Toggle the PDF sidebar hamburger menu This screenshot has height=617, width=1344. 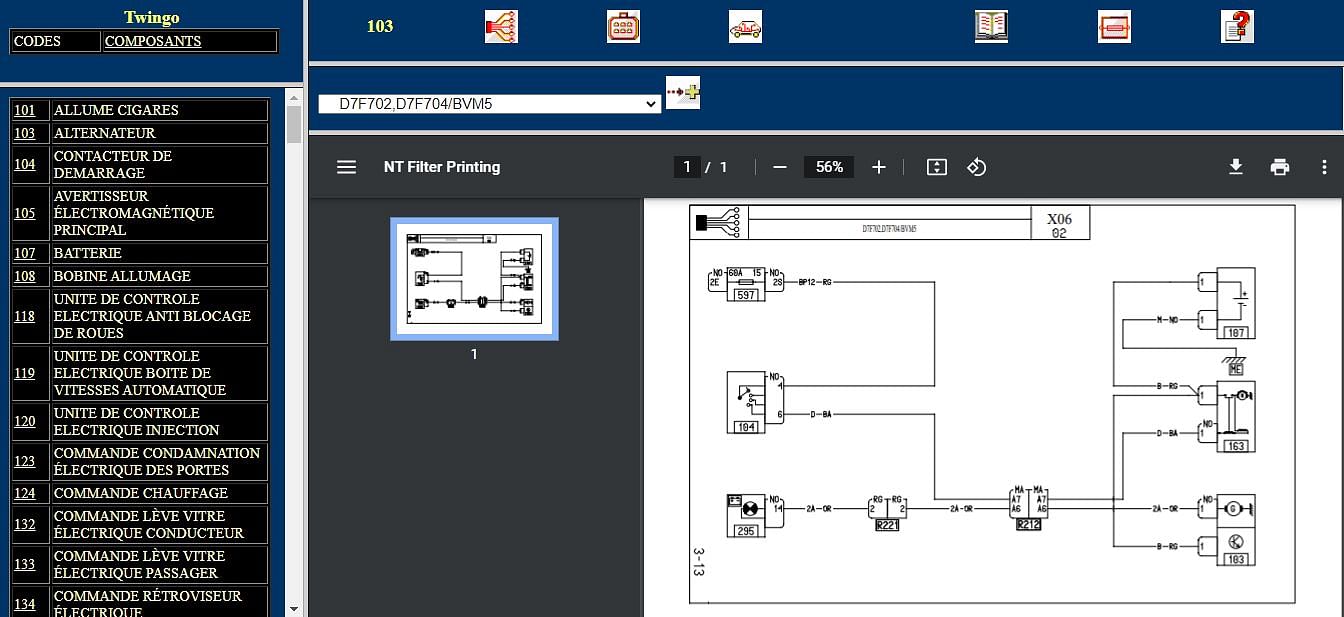tap(346, 167)
